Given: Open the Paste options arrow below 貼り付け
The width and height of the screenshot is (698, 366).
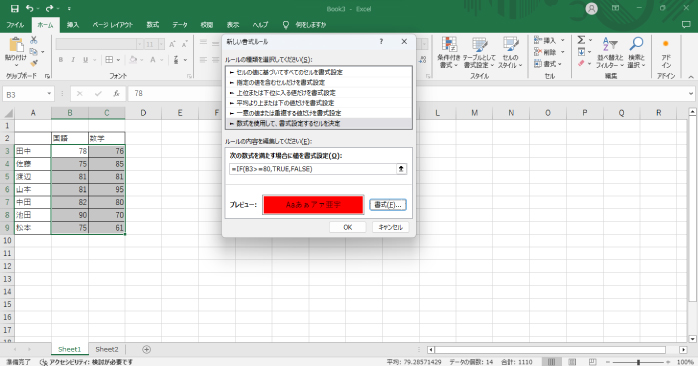Looking at the screenshot, I should (16, 65).
